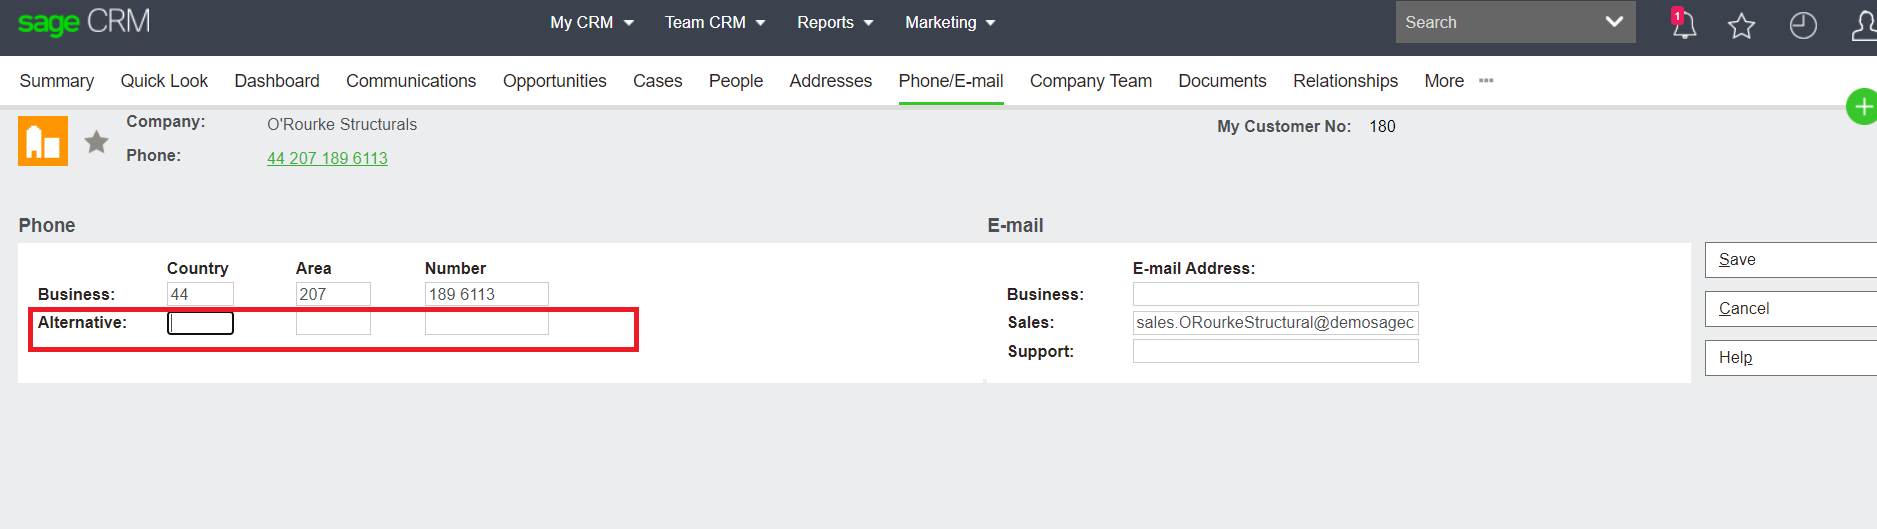Click the Business e-mail address field
Viewport: 1877px width, 529px height.
[x=1275, y=294]
